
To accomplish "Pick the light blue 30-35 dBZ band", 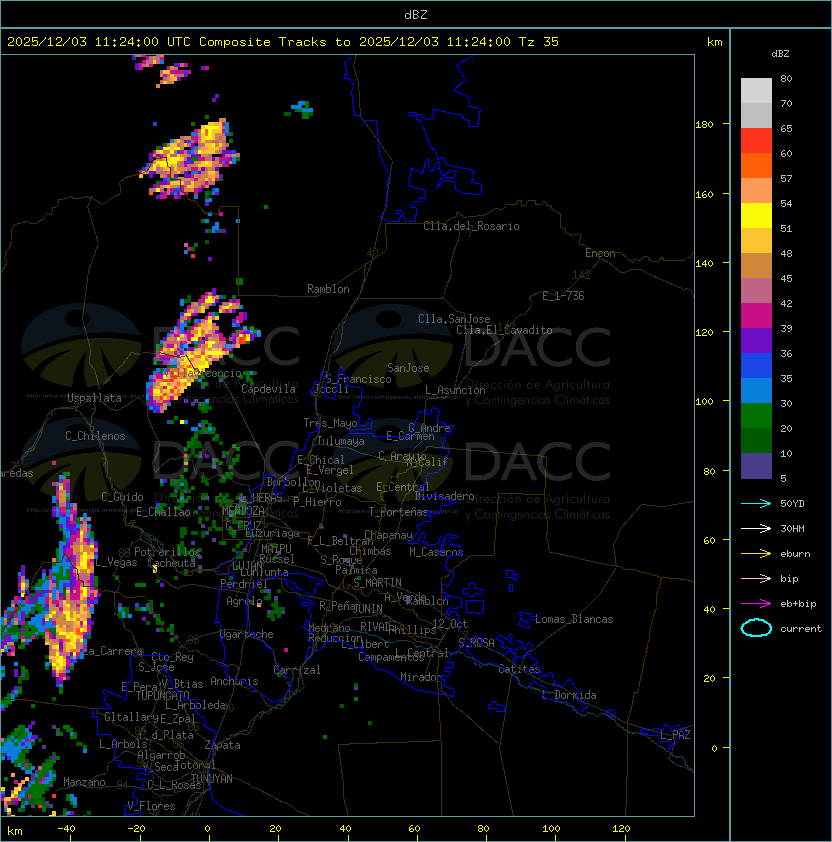I will pos(756,390).
